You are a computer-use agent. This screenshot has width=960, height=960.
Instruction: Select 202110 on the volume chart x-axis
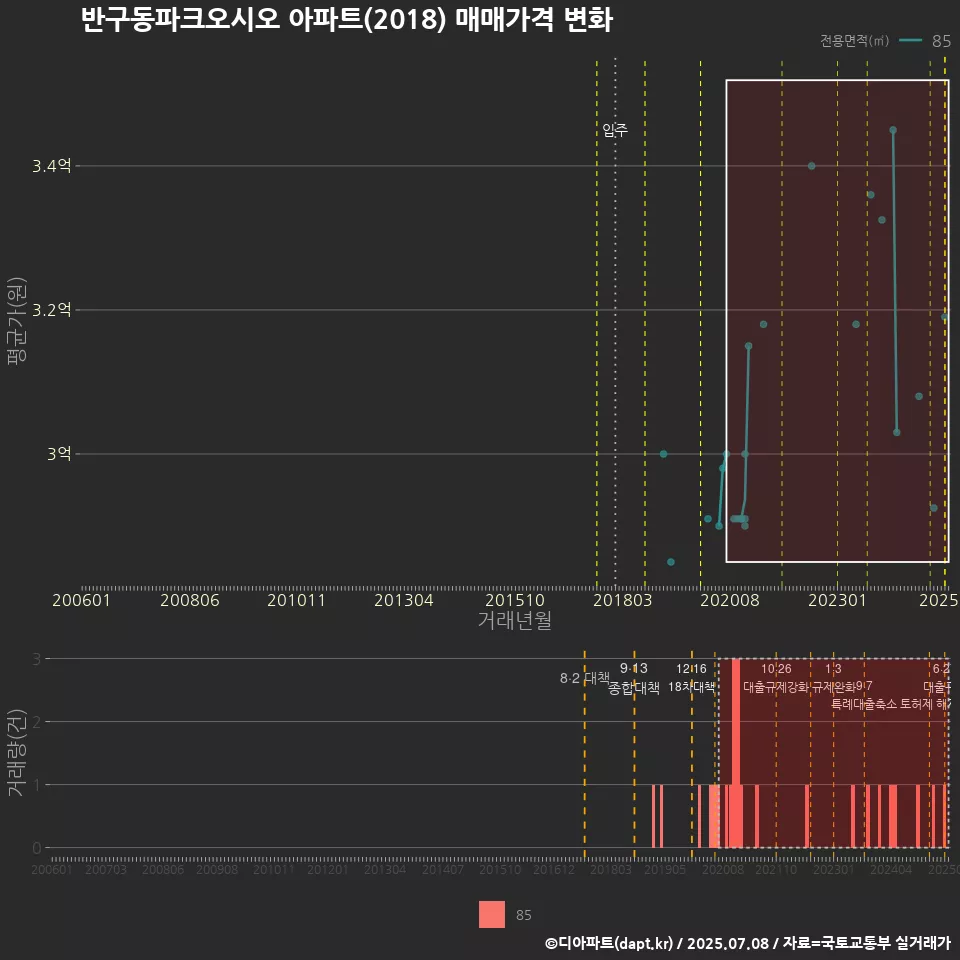(x=776, y=869)
